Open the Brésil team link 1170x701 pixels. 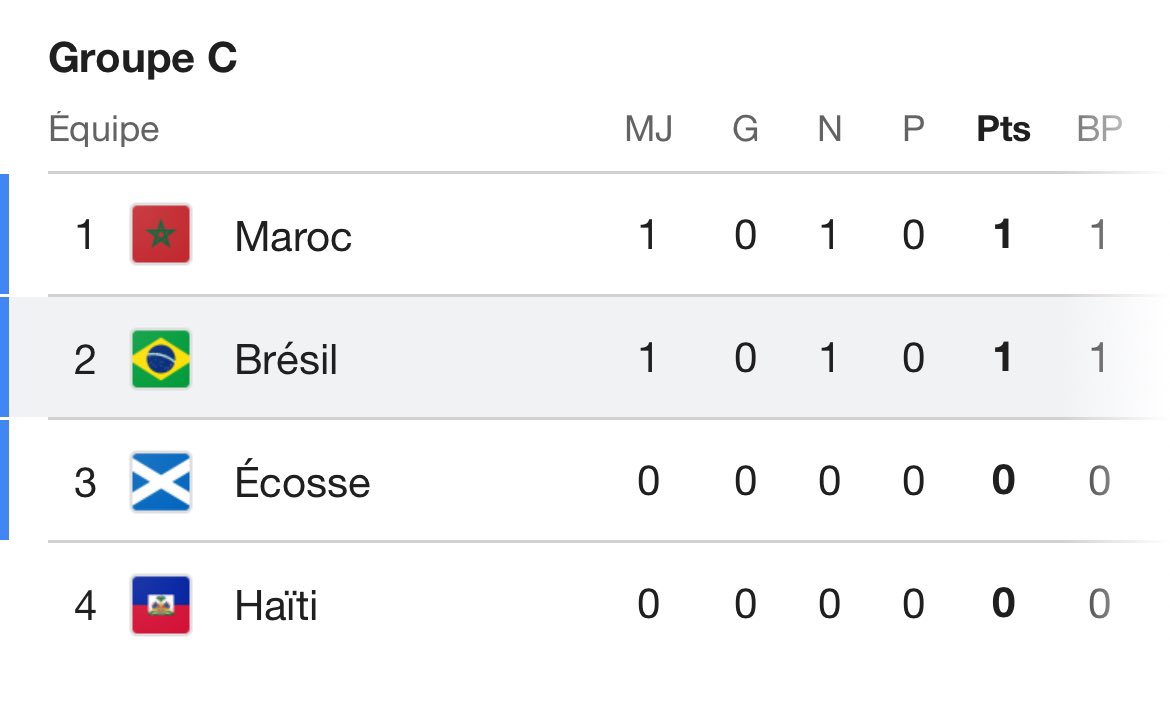287,359
